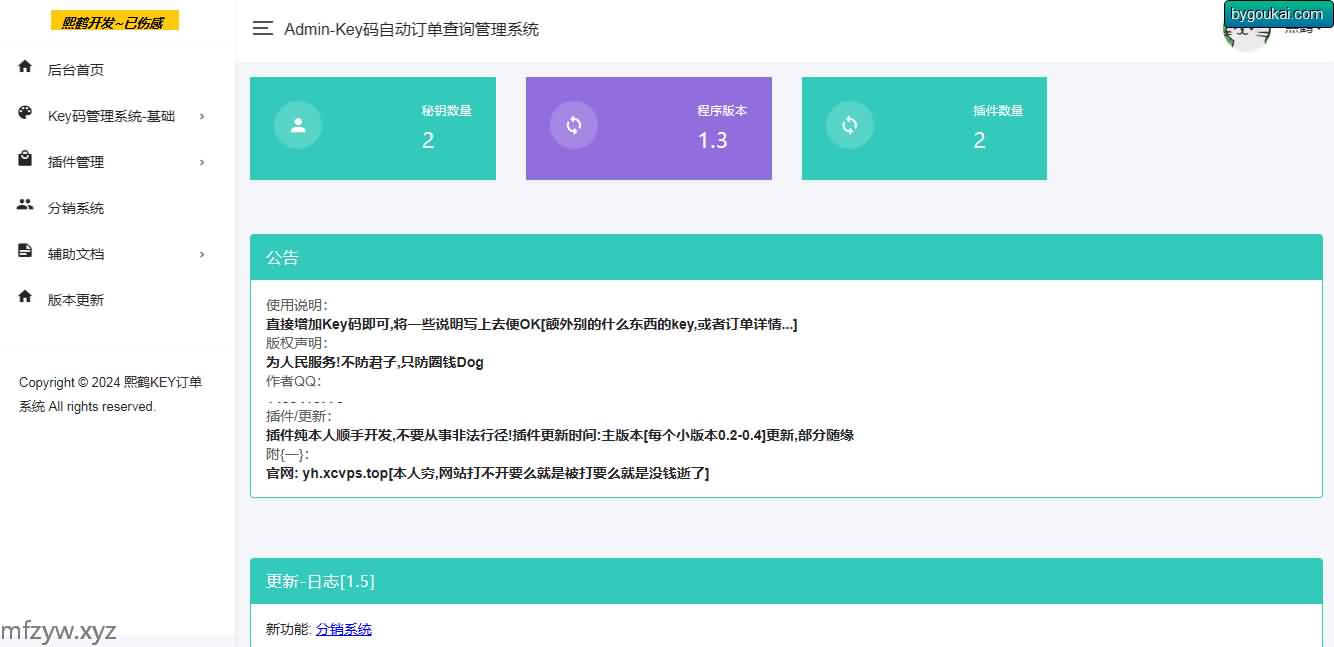Click the home icon beside 版本更新
The height and width of the screenshot is (647, 1334).
(25, 297)
